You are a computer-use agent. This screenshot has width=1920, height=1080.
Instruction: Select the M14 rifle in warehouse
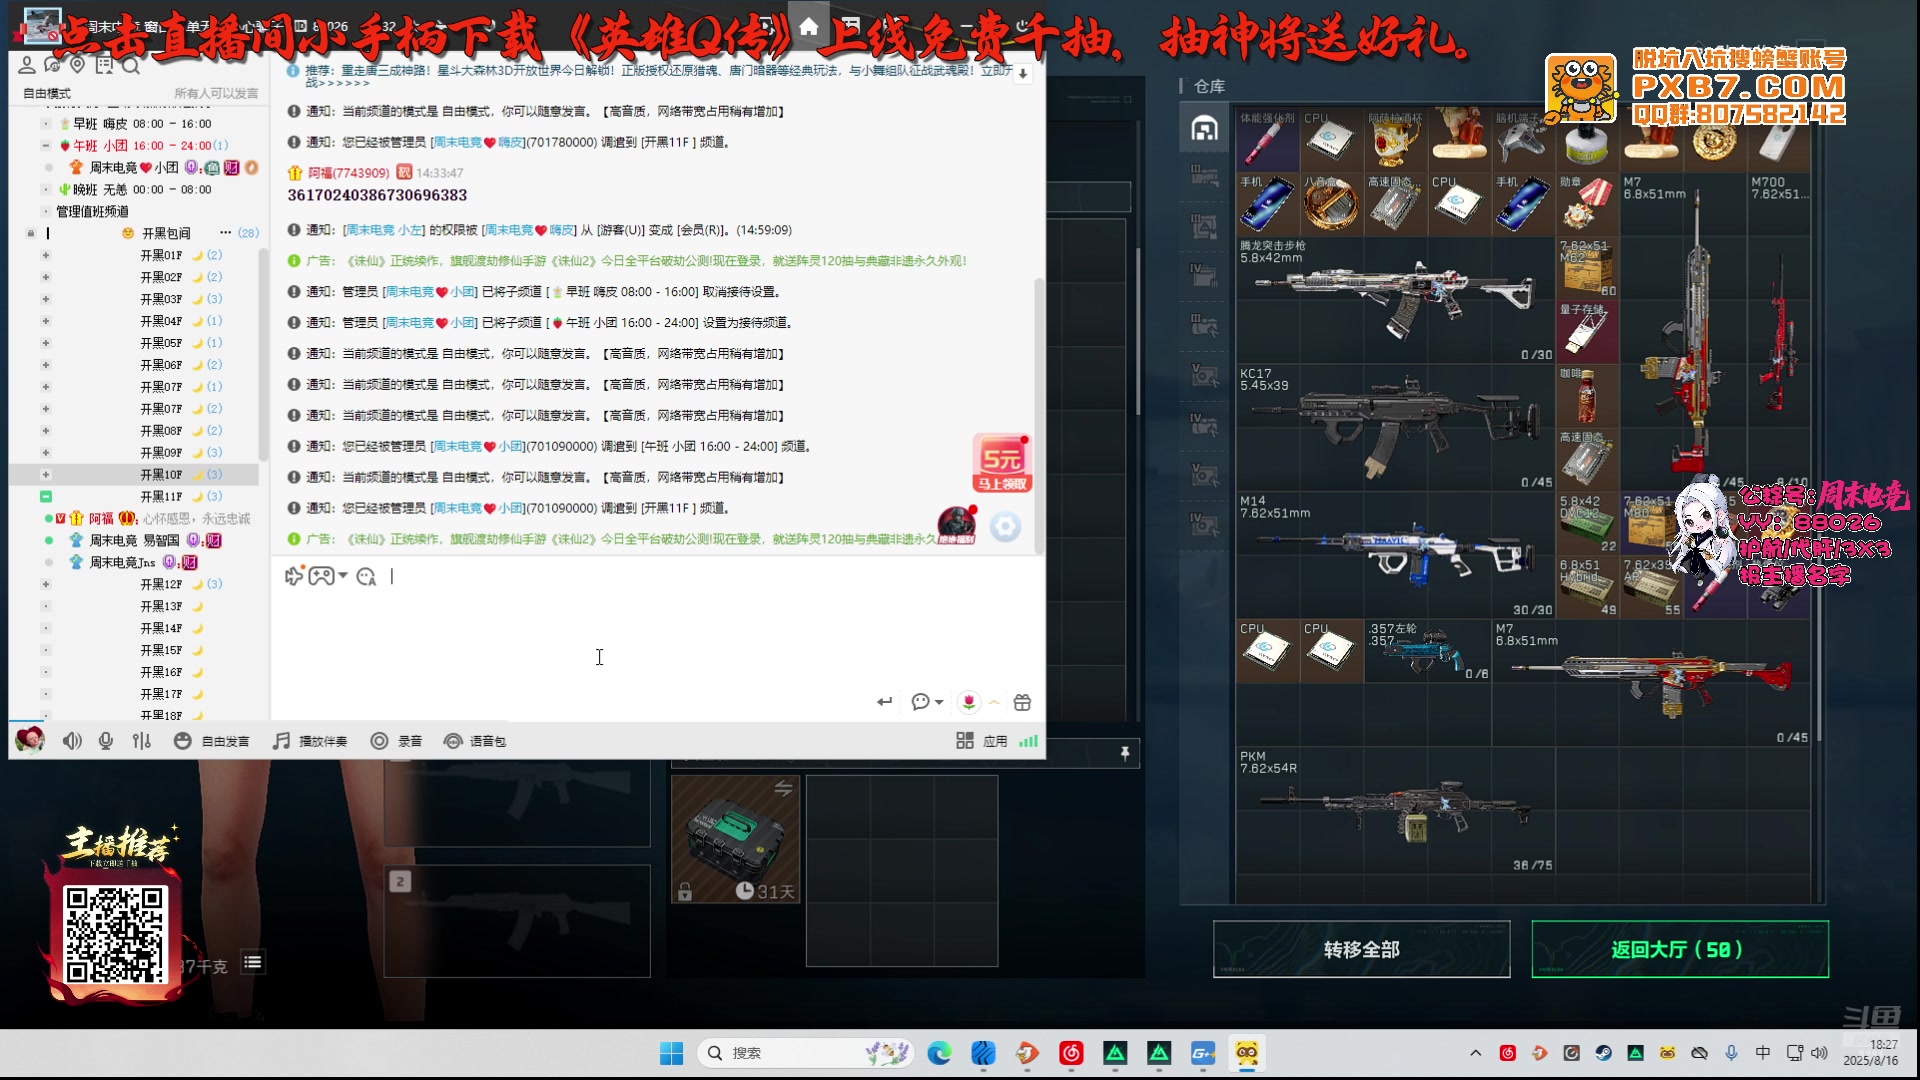tap(1395, 555)
